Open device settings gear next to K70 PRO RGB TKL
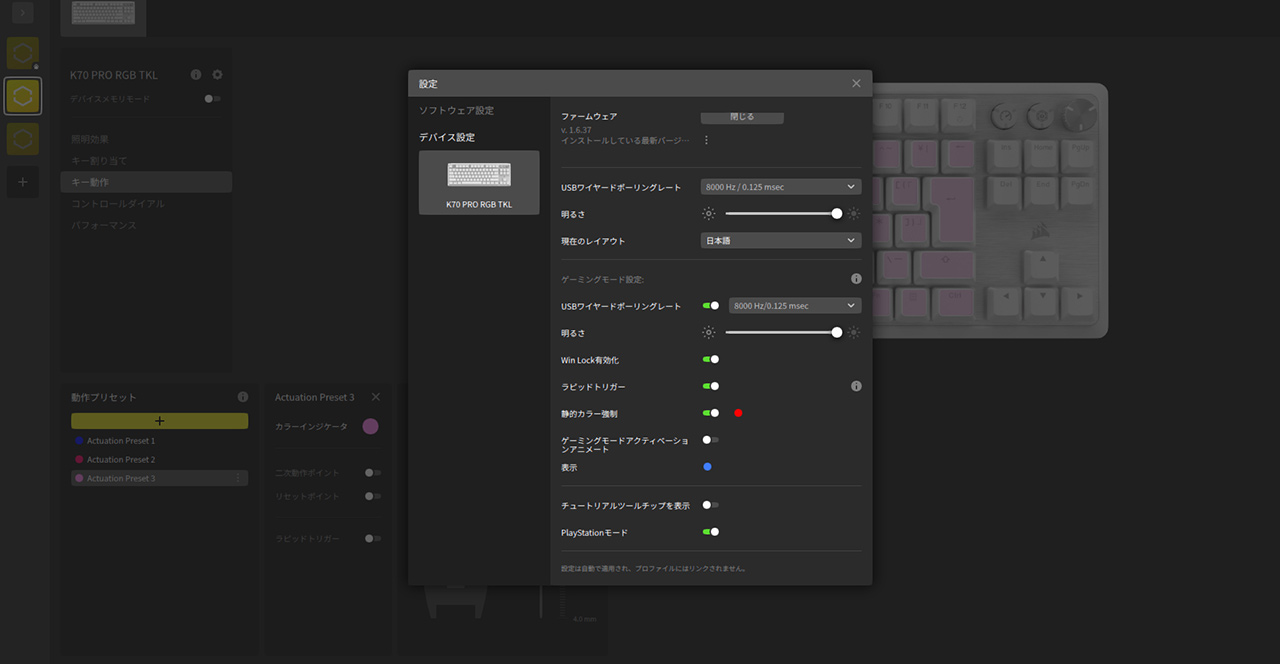The height and width of the screenshot is (664, 1280). click(218, 75)
